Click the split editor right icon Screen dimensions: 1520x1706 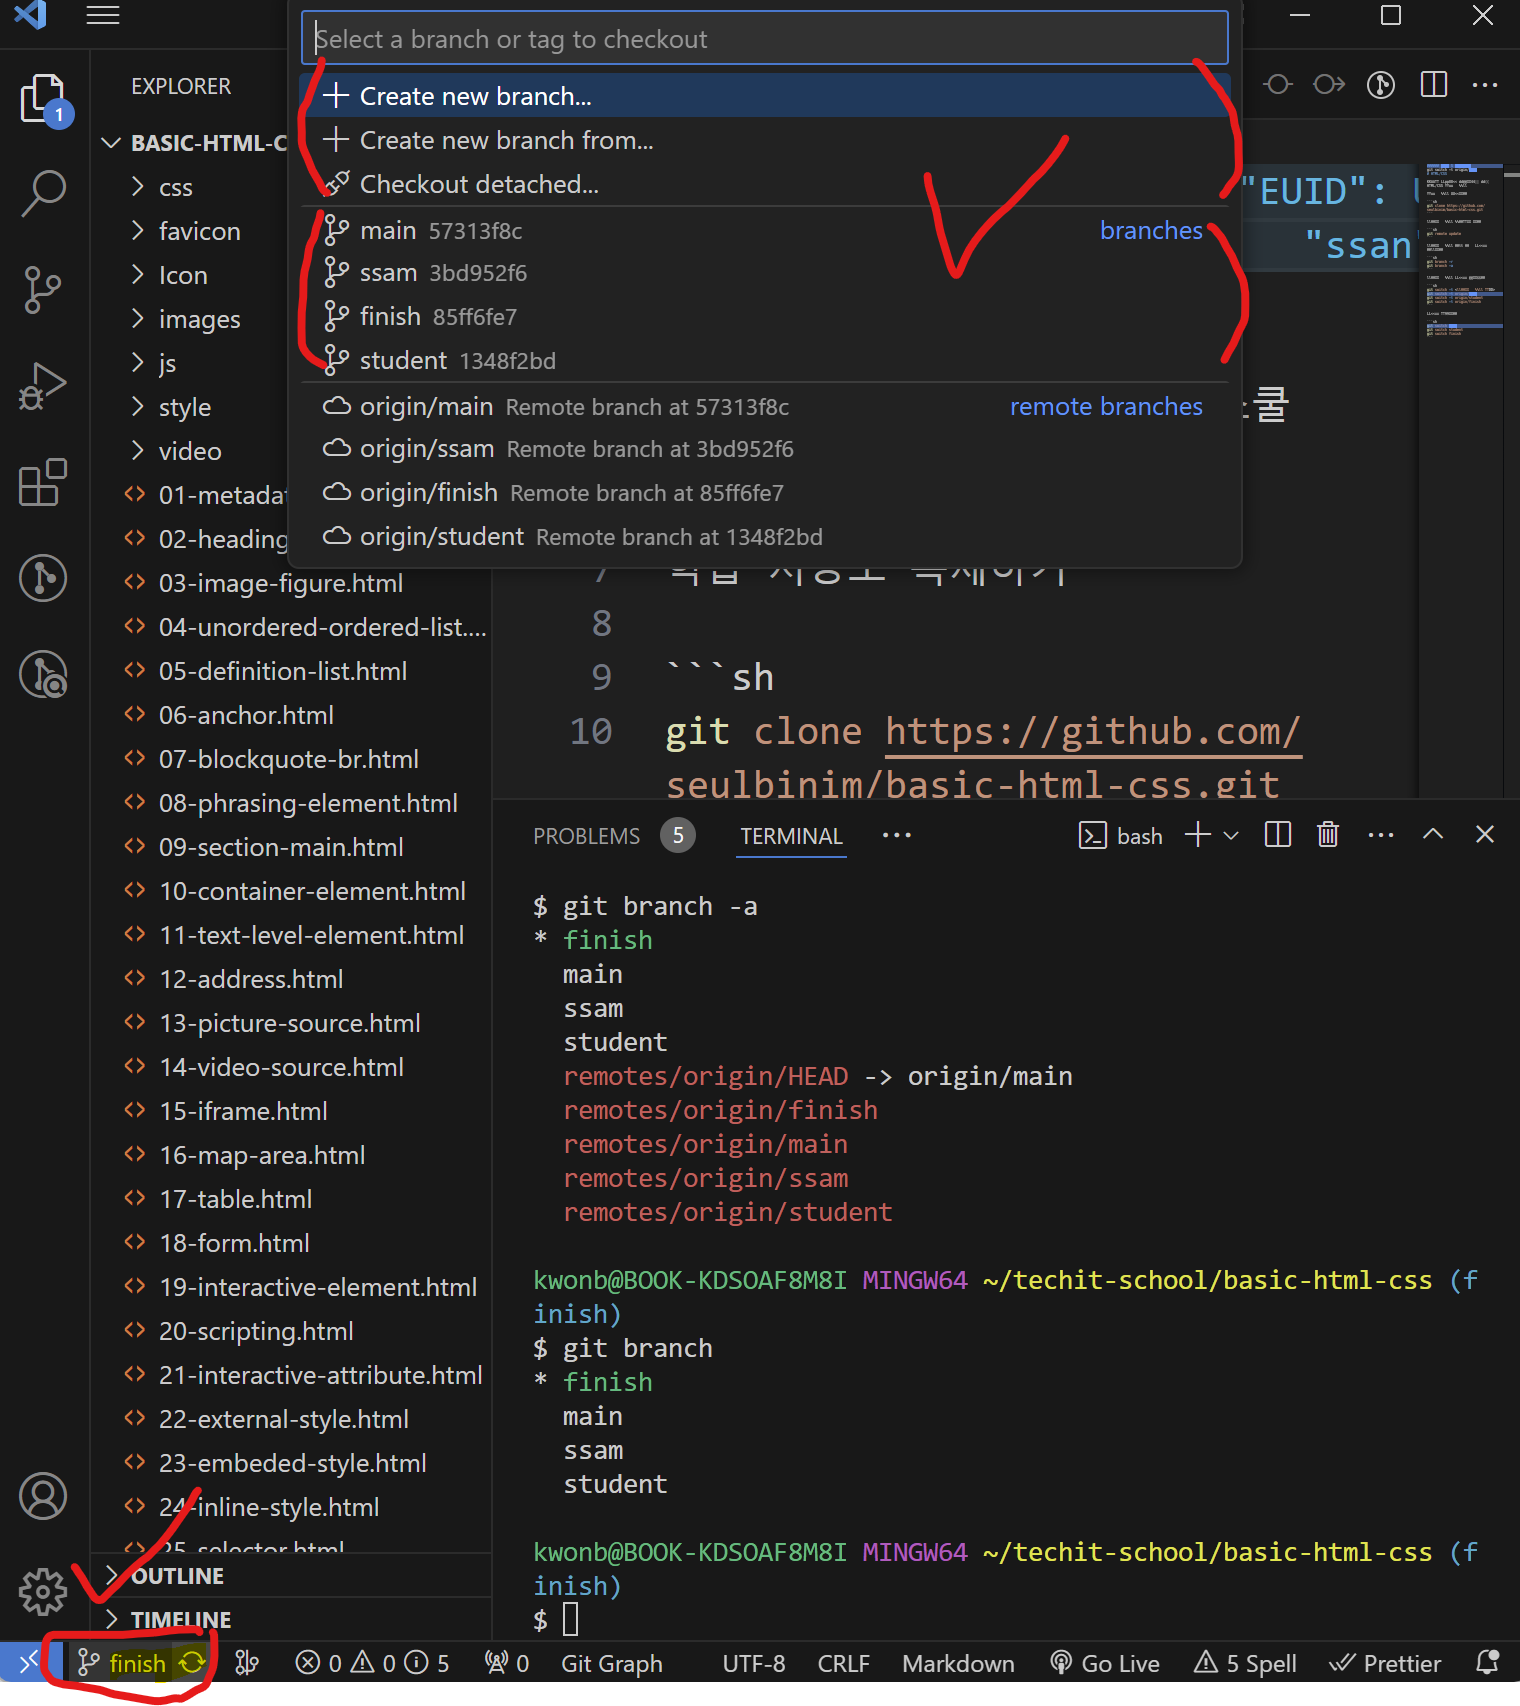coord(1434,85)
